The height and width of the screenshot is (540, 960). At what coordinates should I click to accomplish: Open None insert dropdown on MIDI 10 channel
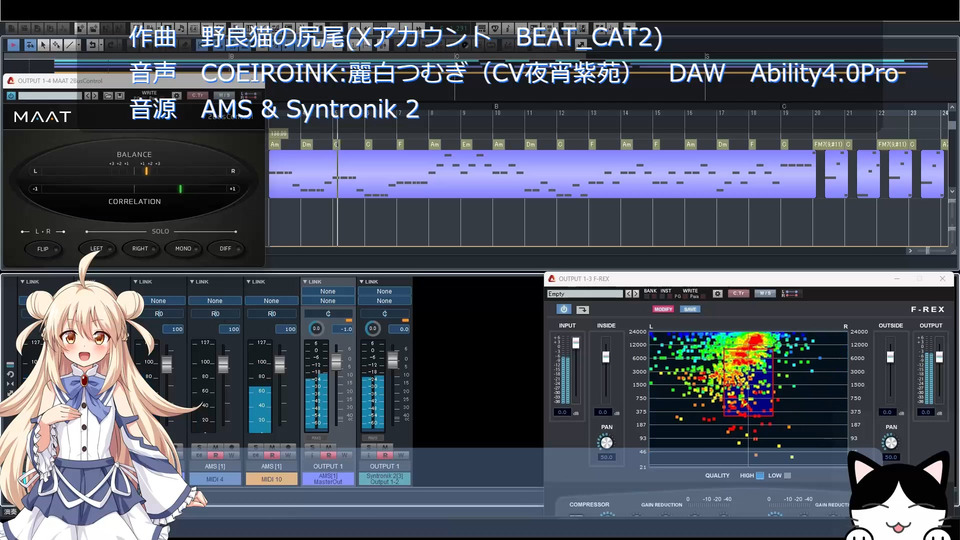click(x=271, y=301)
